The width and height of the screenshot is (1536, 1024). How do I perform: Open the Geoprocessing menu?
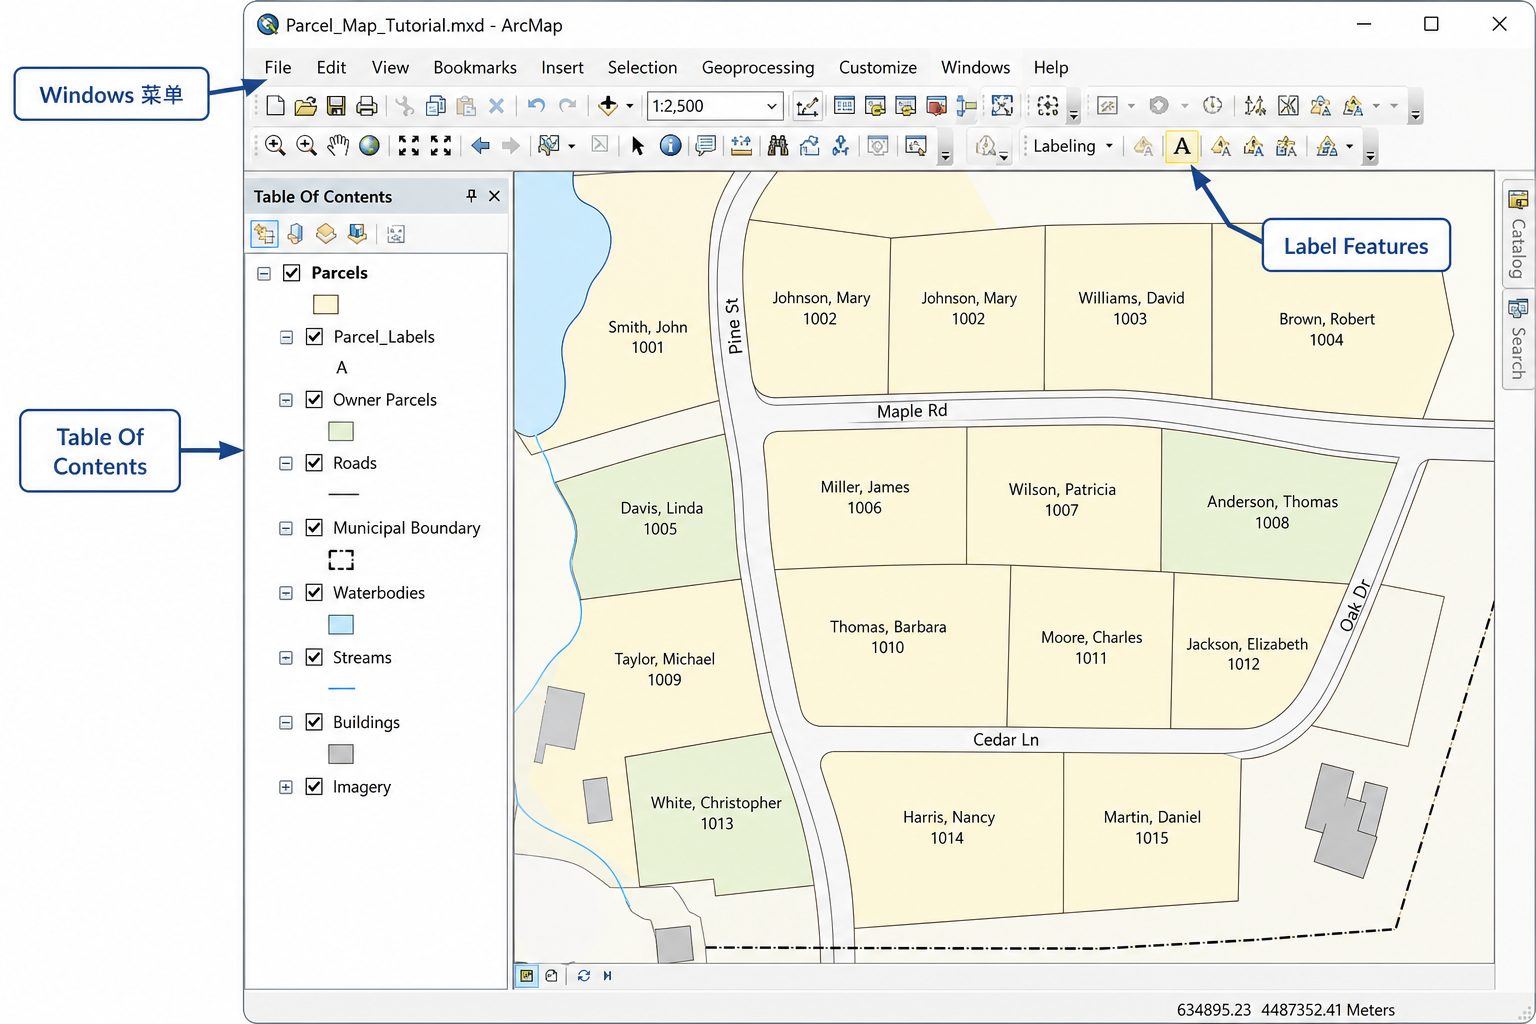click(758, 68)
